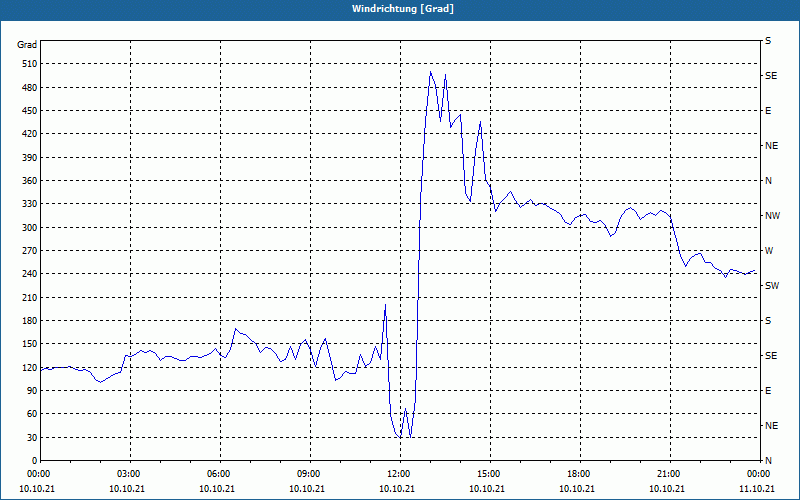Click the 210 degree axis label
This screenshot has width=800, height=500.
click(x=30, y=297)
